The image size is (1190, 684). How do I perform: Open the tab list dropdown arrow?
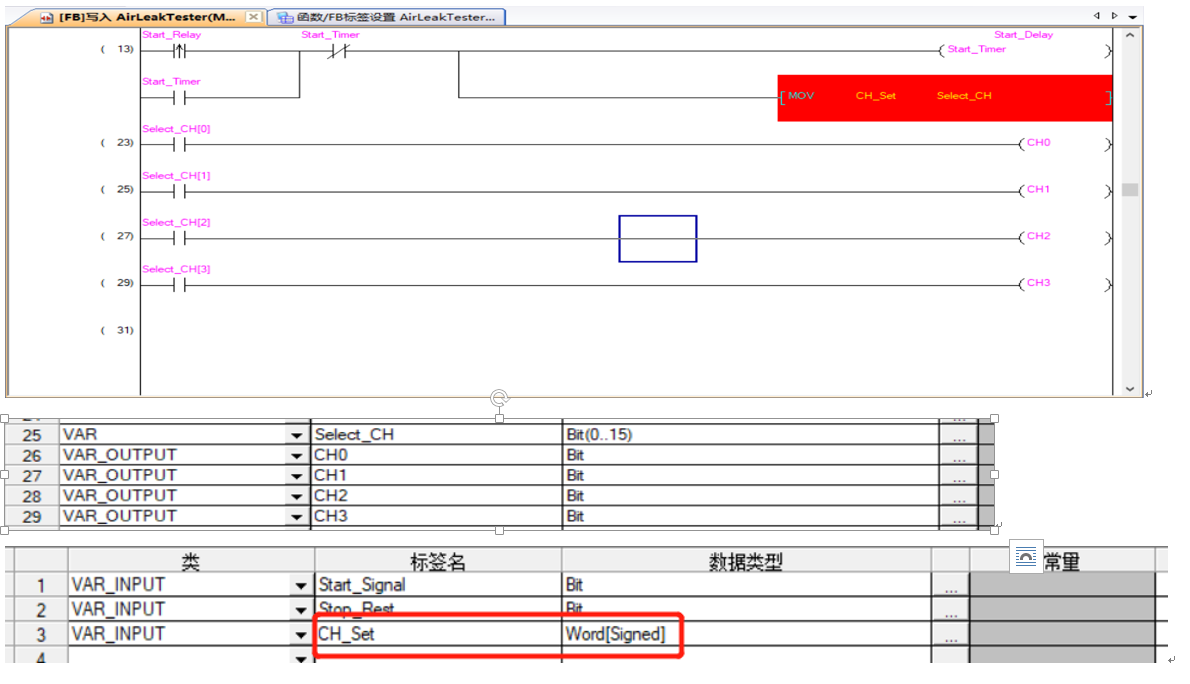[1133, 16]
